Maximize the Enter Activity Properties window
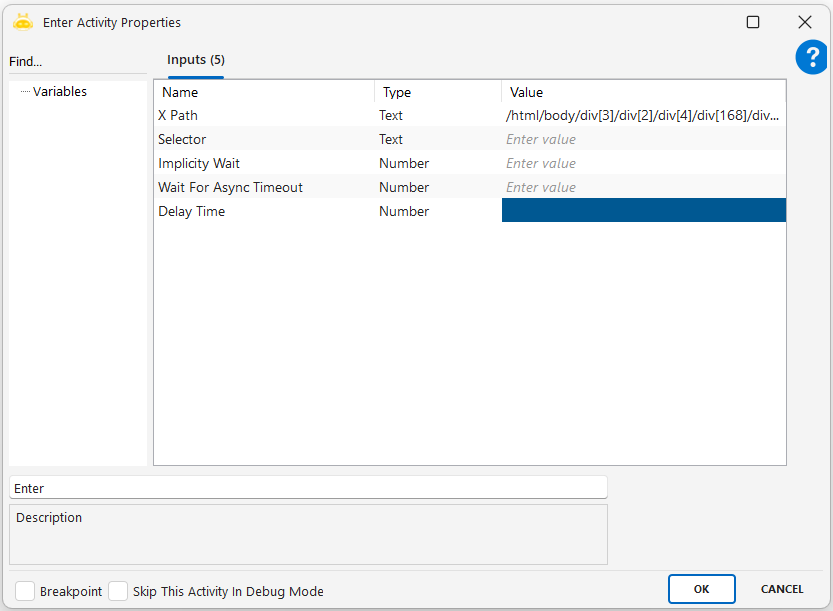Viewport: 833px width, 611px height. pyautogui.click(x=753, y=22)
